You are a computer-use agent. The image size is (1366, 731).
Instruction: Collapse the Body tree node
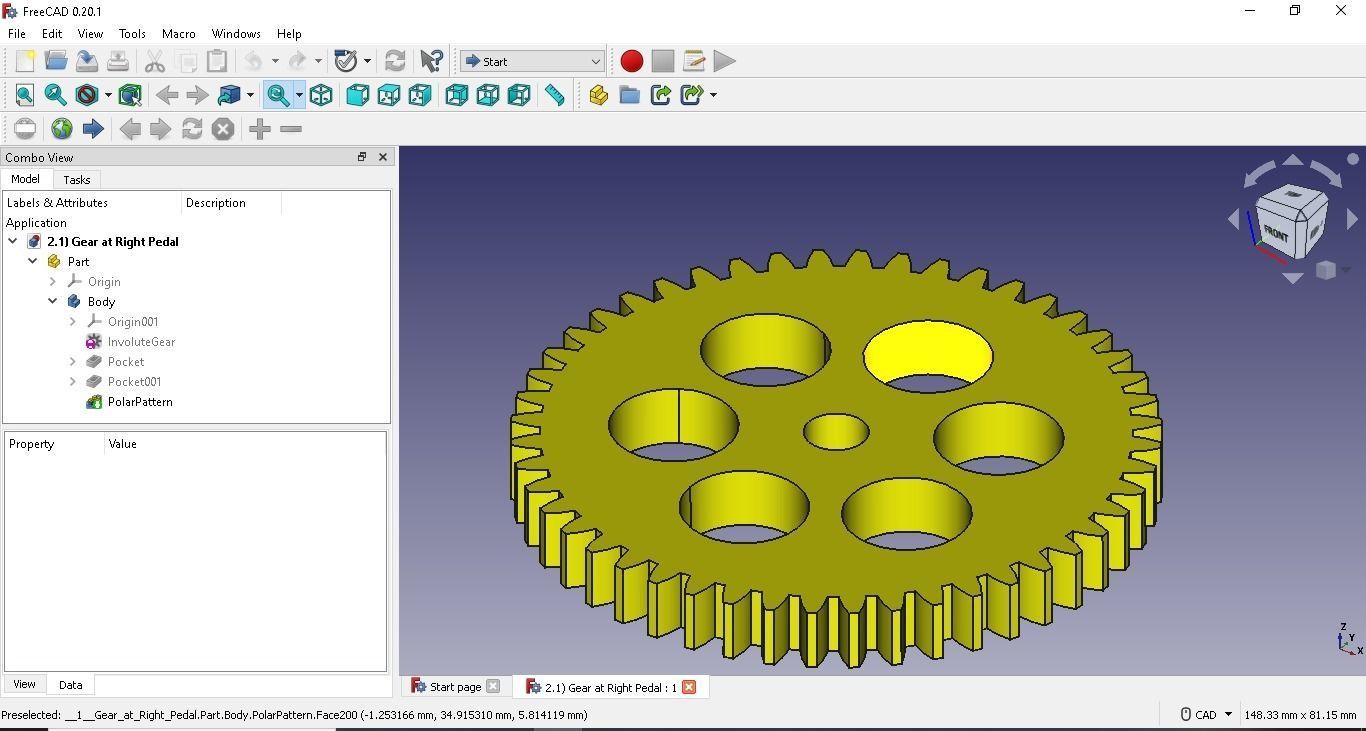click(x=53, y=301)
